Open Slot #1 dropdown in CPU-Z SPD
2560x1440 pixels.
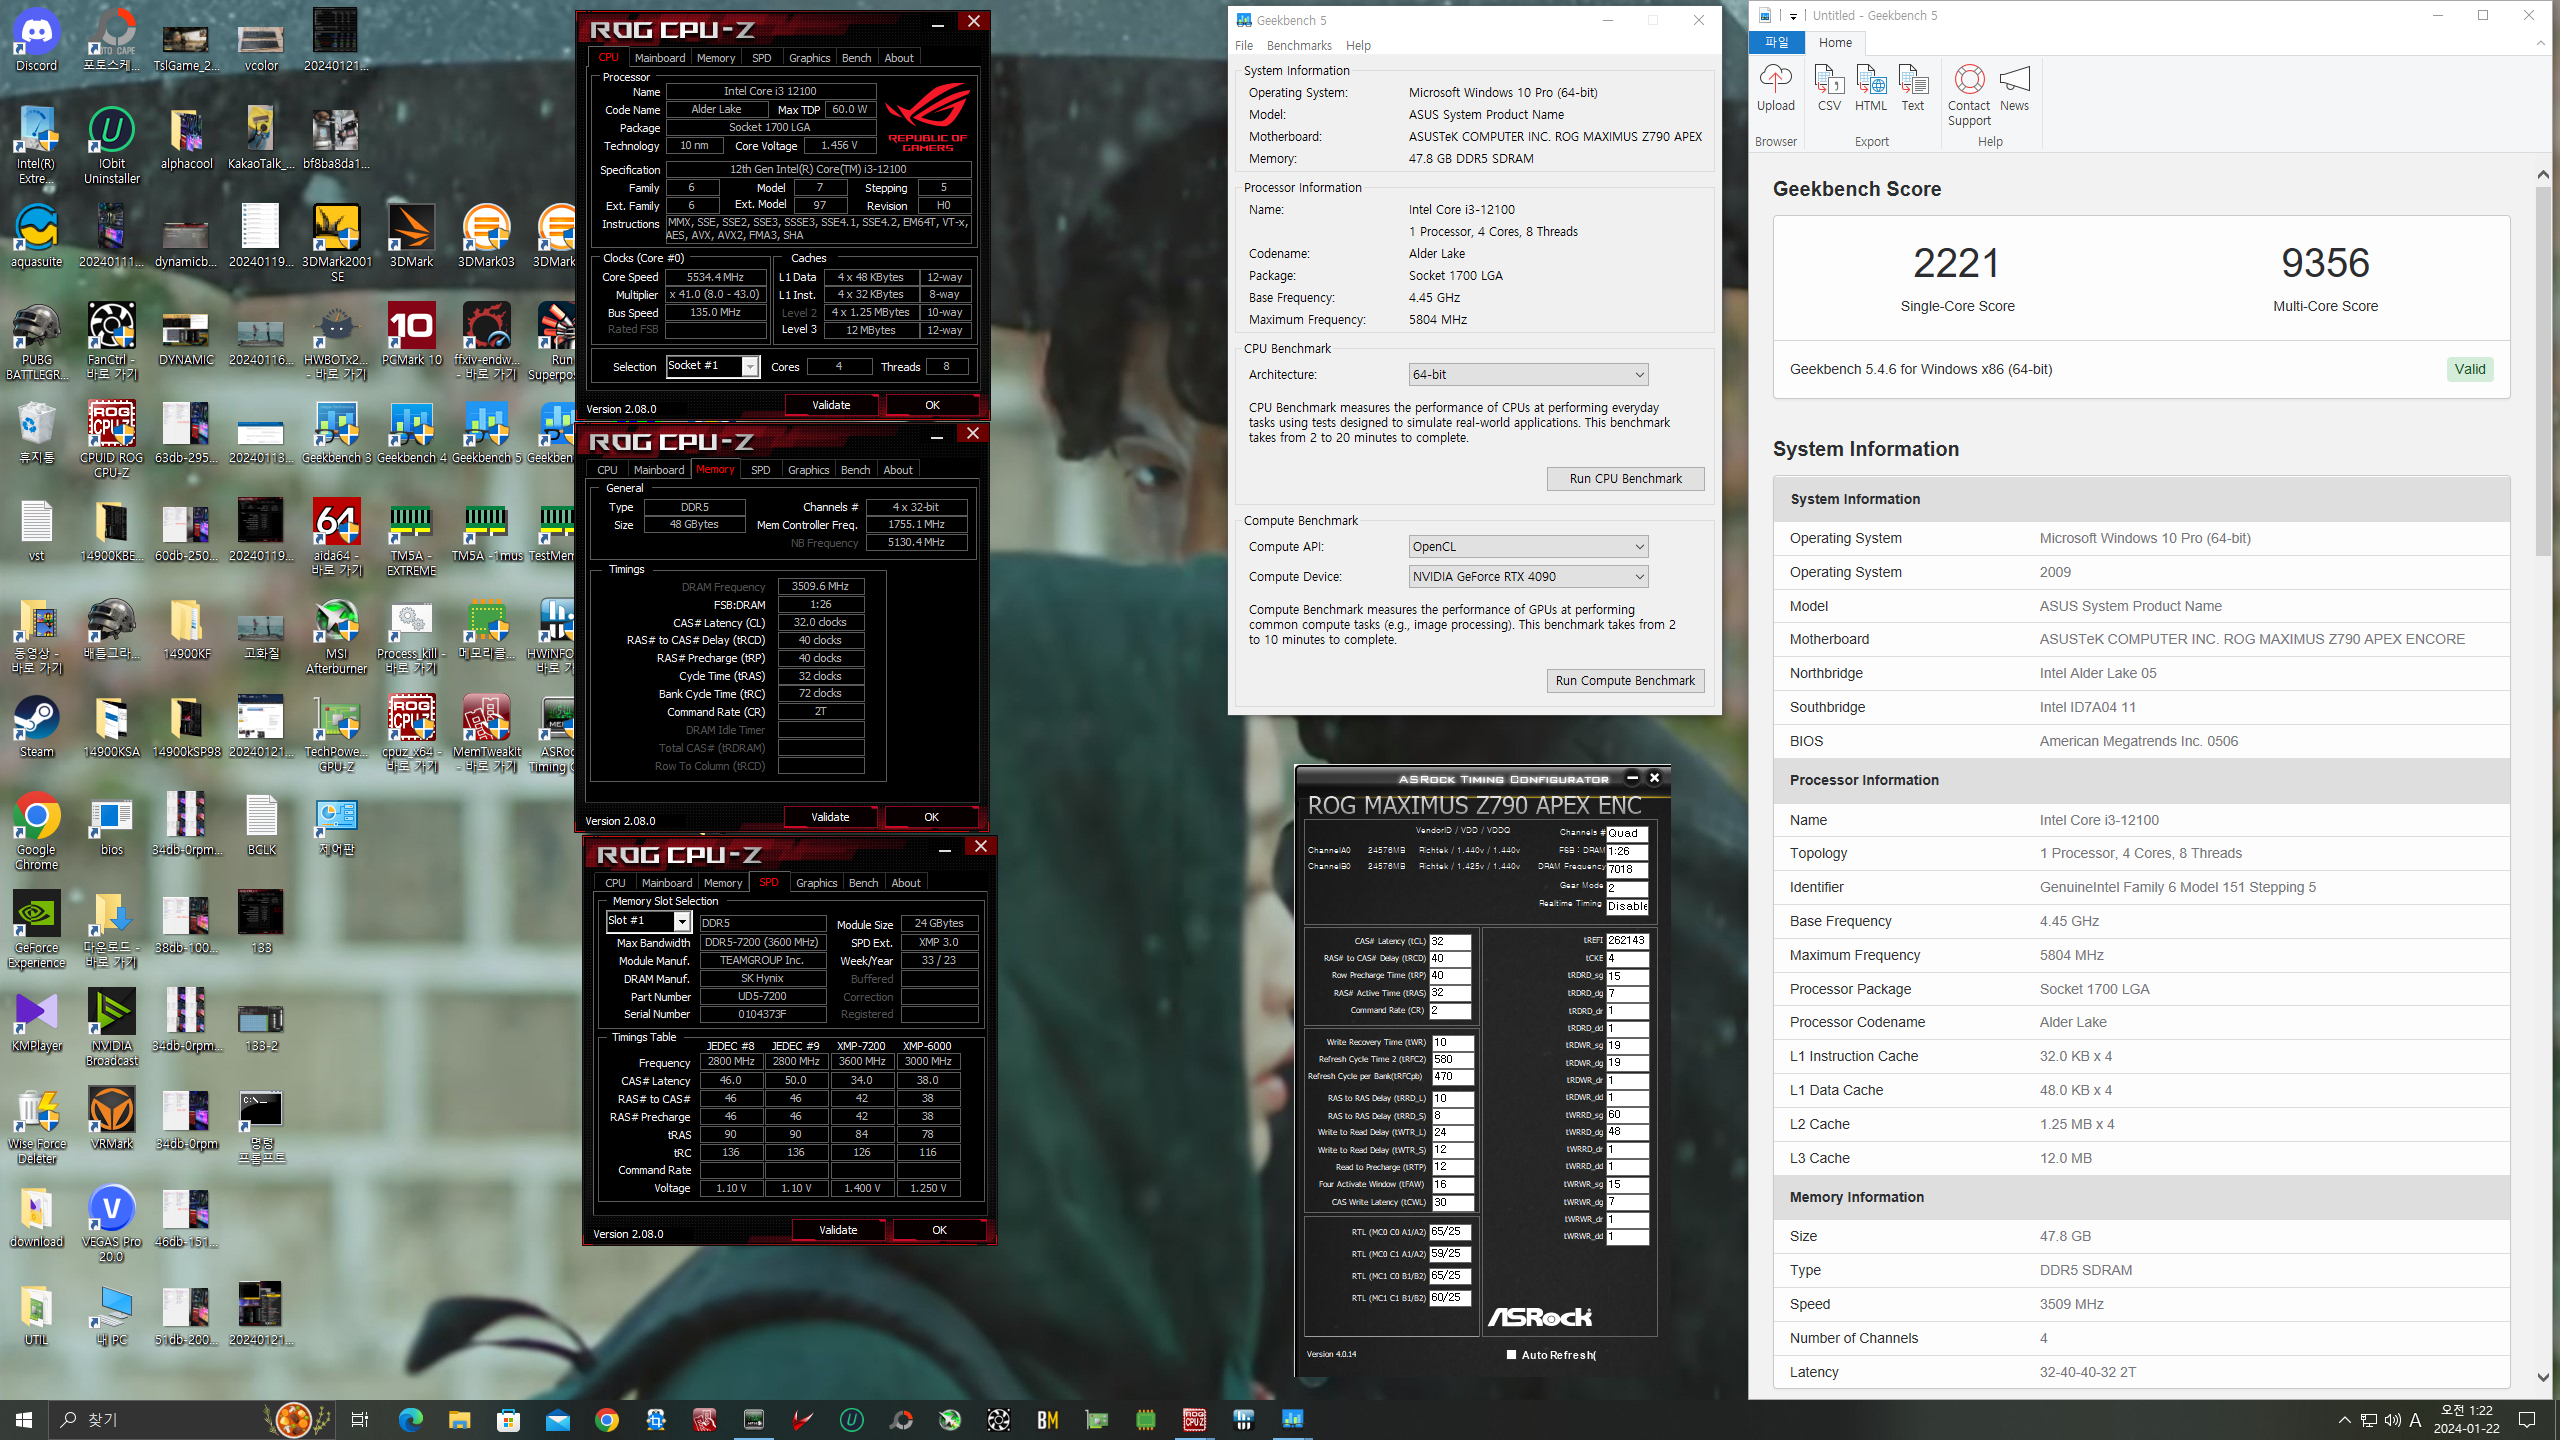click(648, 921)
